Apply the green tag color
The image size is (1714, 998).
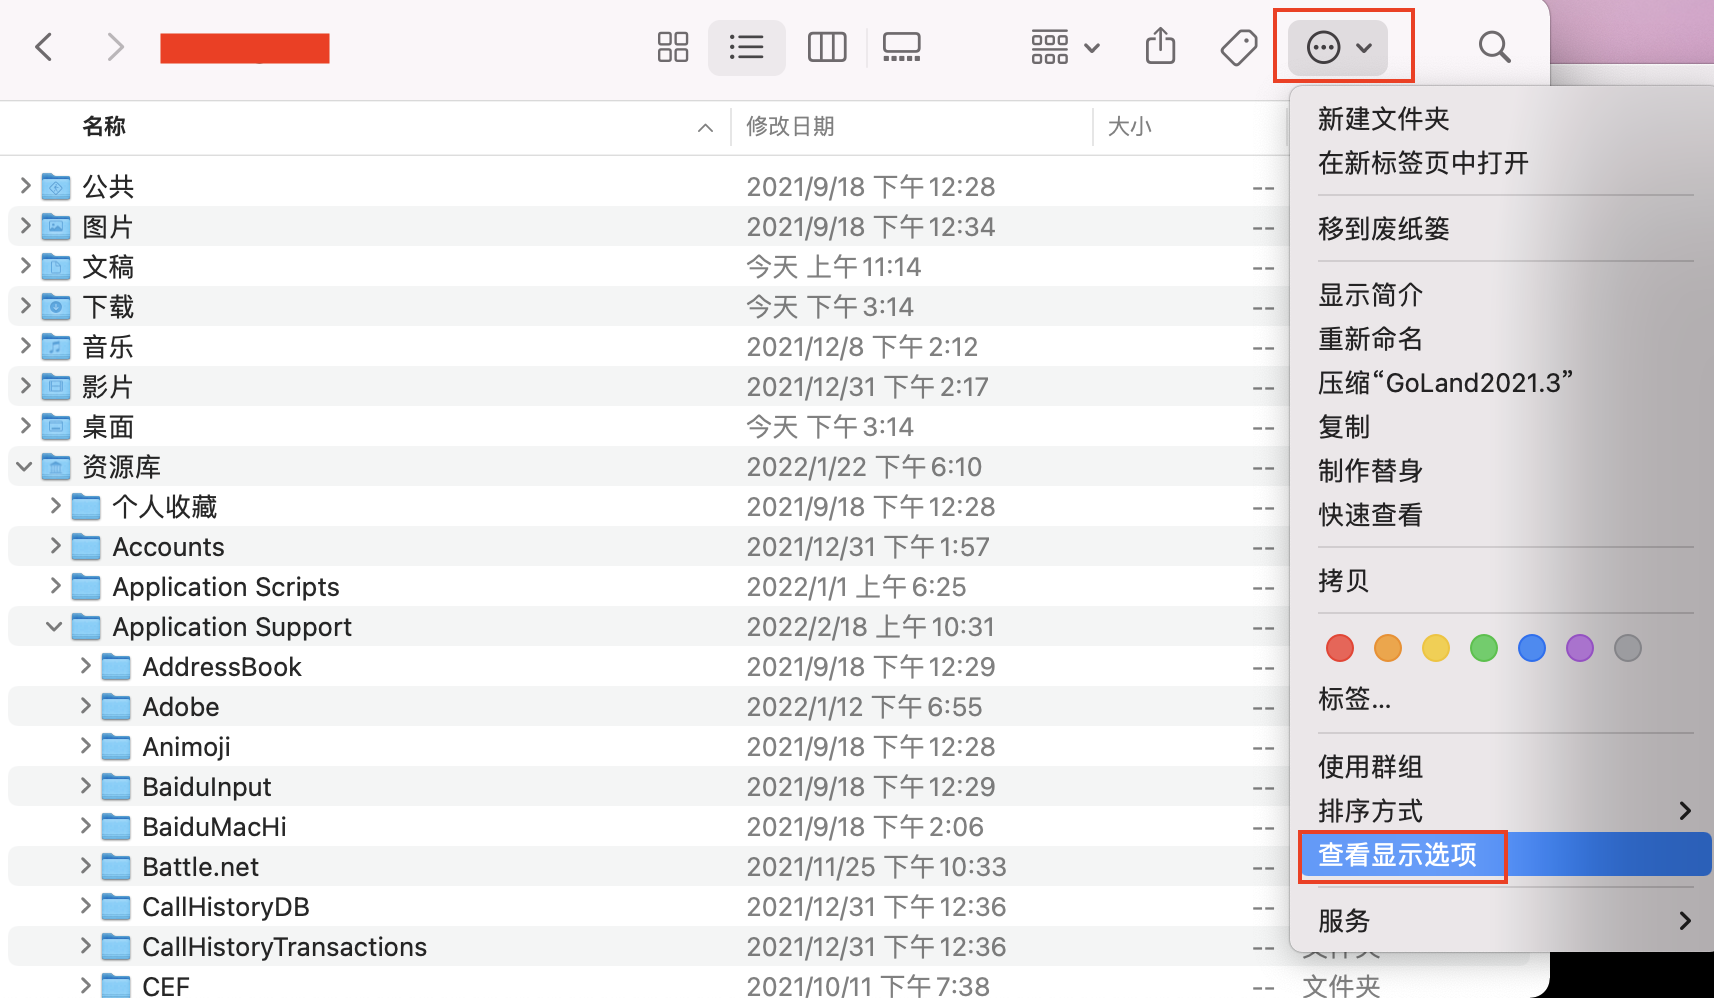click(x=1484, y=648)
